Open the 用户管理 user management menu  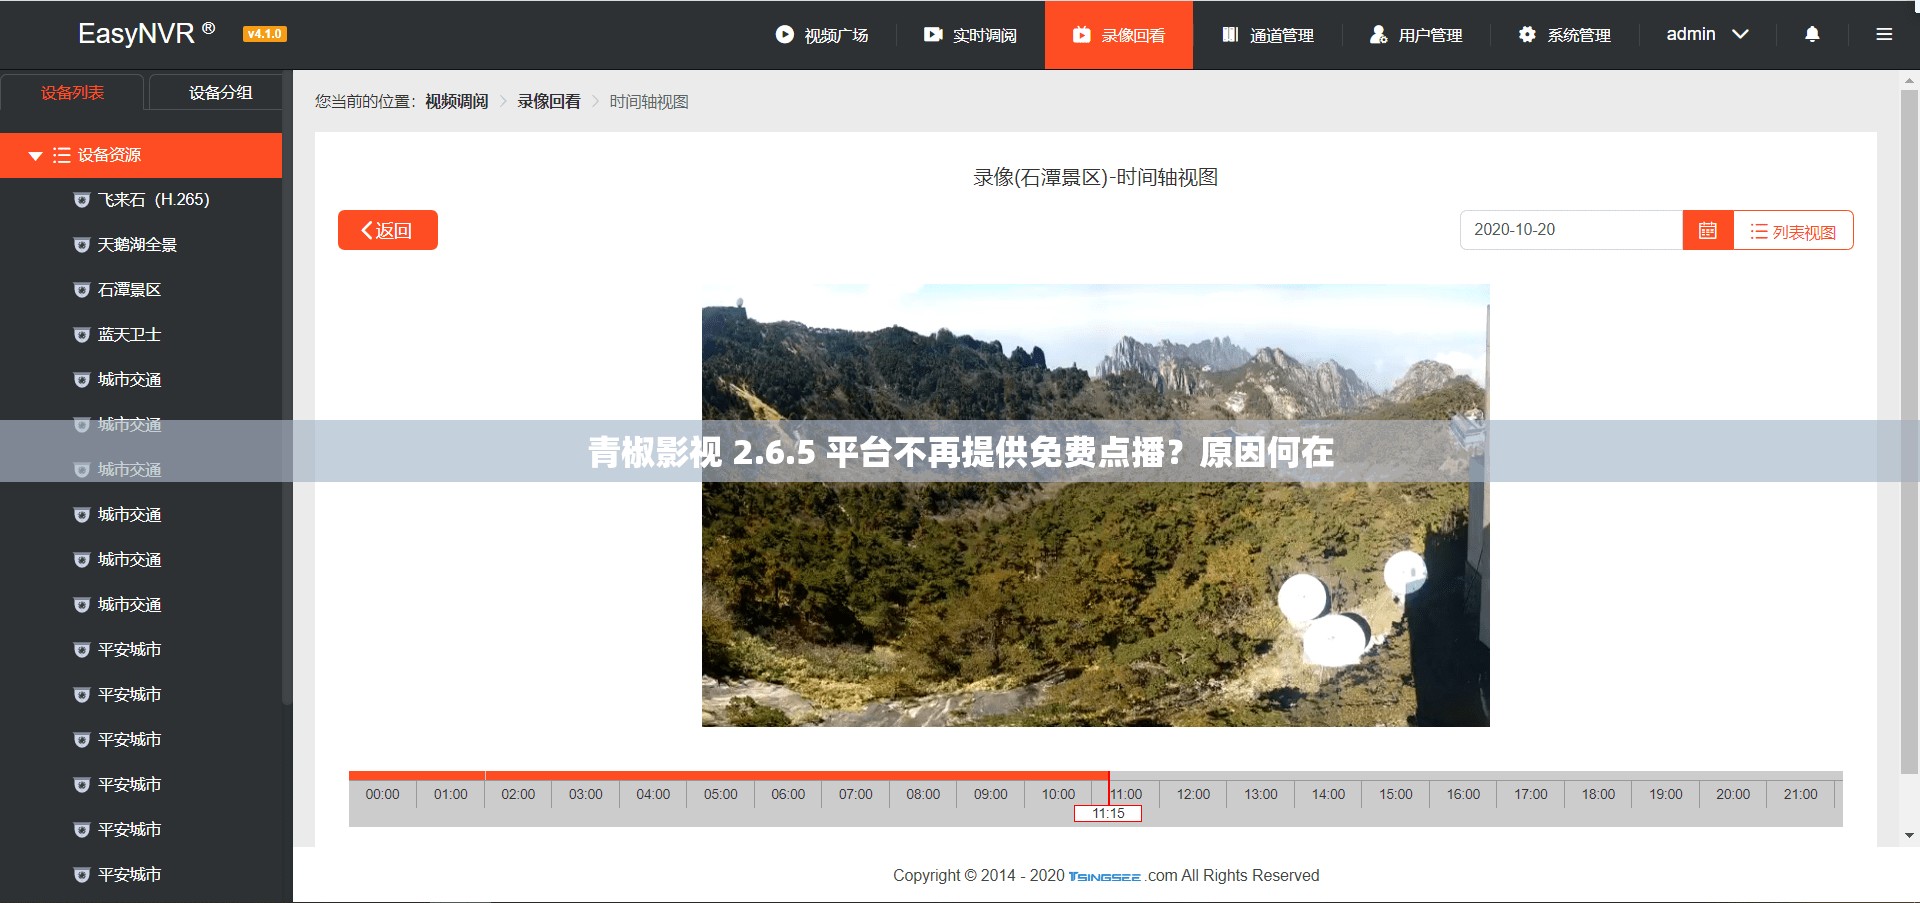coord(1416,35)
